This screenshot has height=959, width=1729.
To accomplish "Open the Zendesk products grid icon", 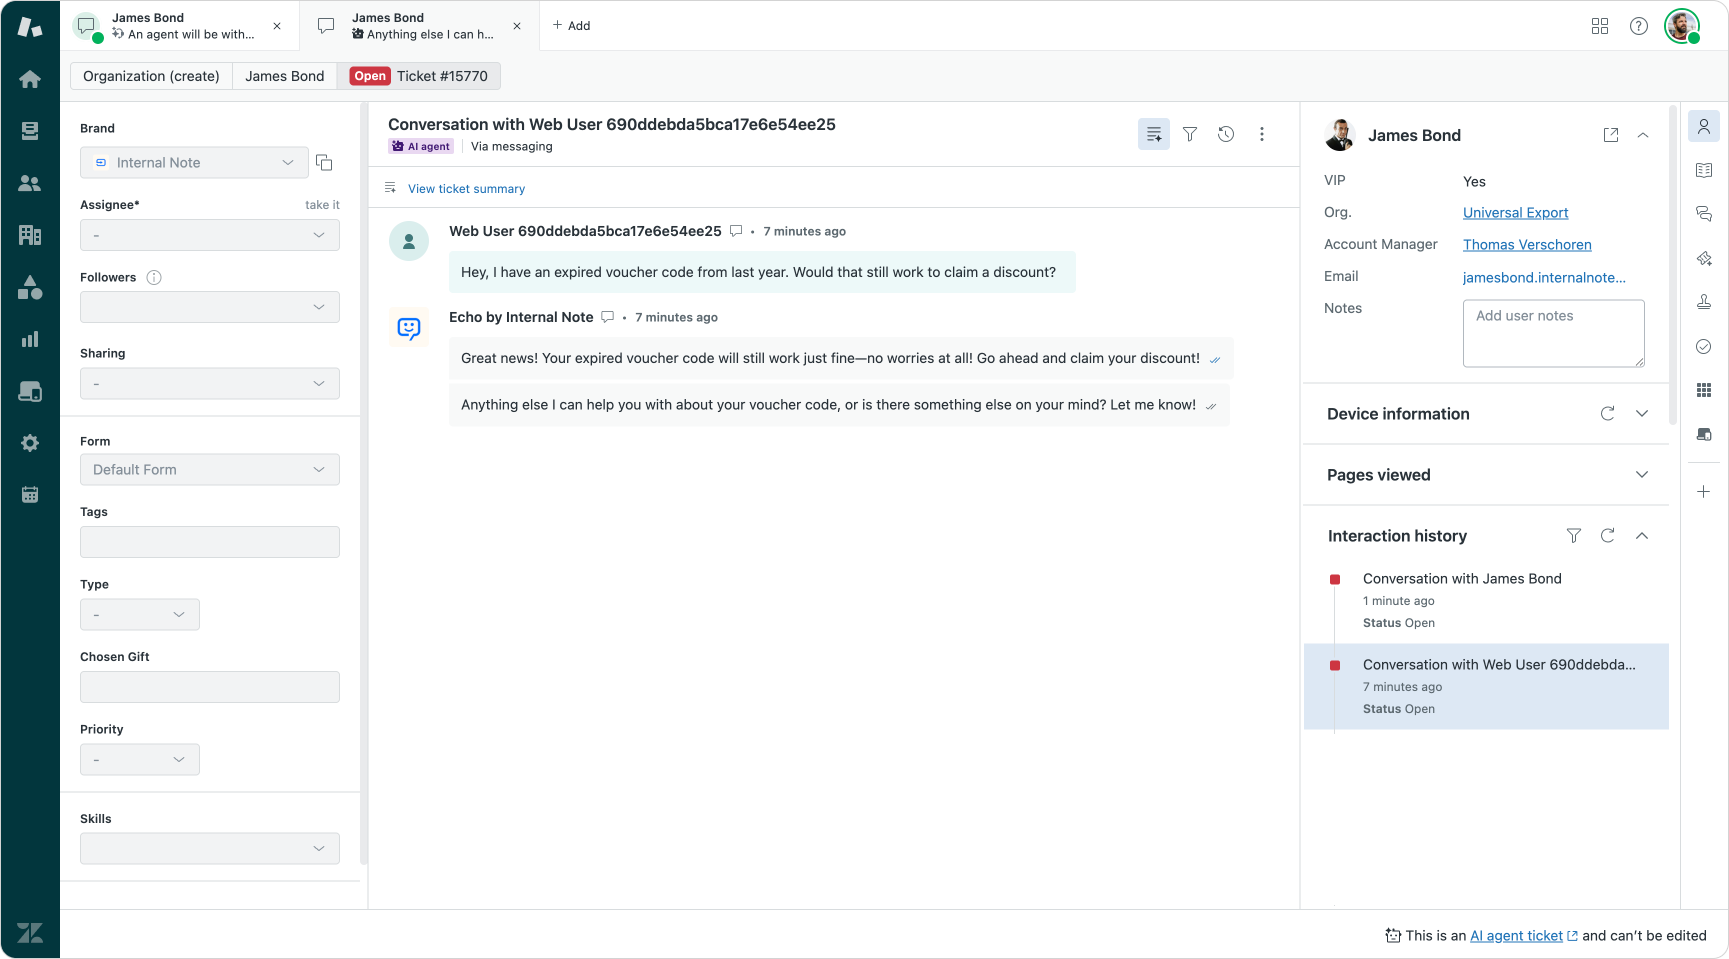I will click(1600, 26).
